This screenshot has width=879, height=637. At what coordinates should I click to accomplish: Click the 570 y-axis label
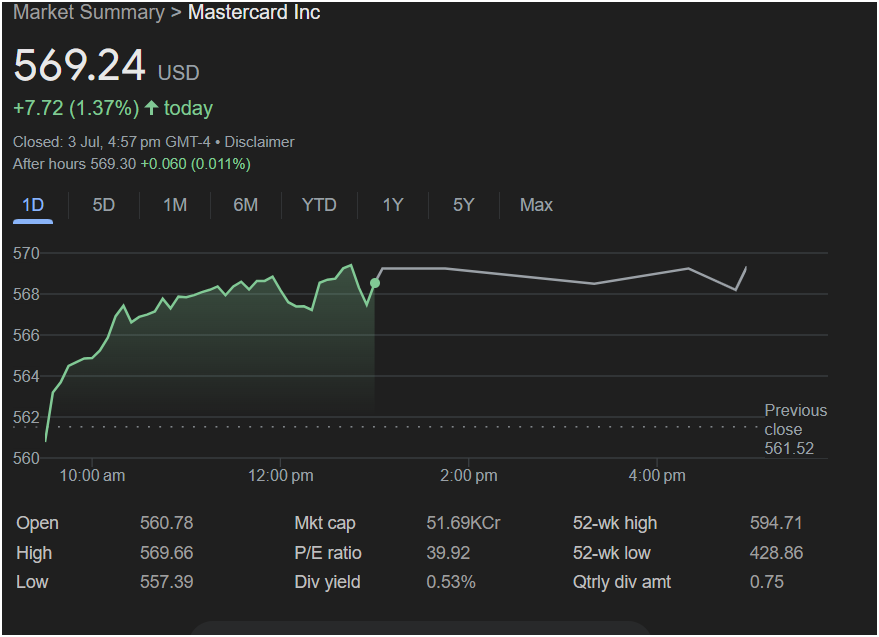coord(26,253)
